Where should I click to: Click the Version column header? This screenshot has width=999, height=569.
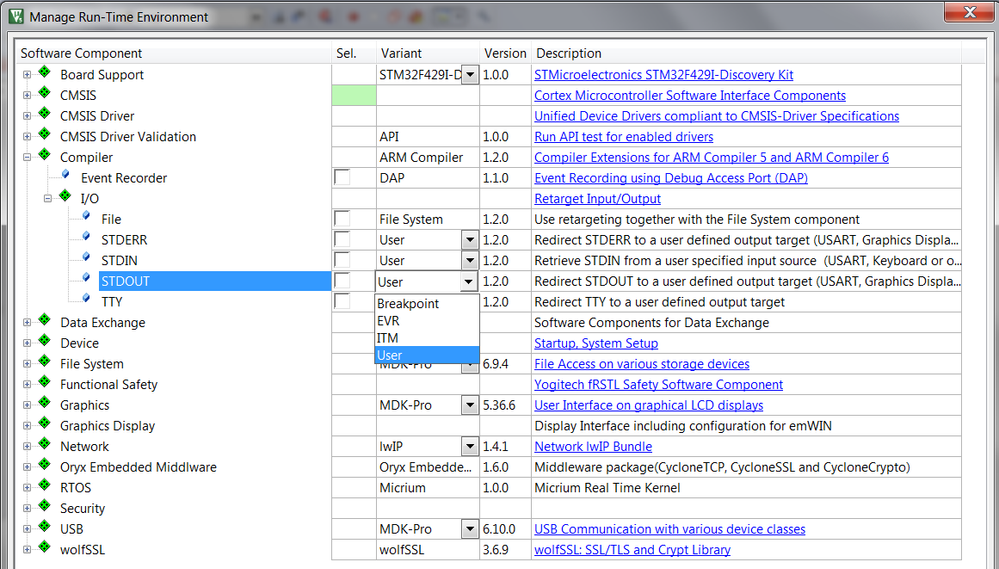point(505,54)
